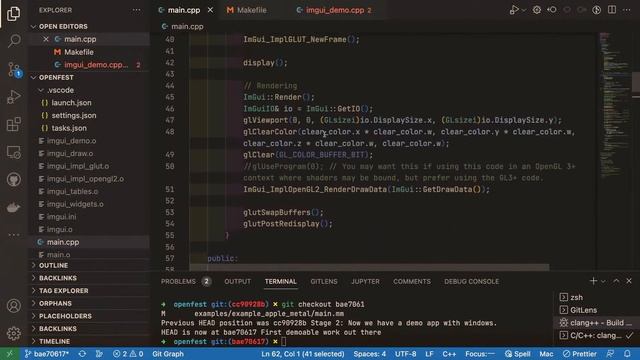Open new terminal profile dropdown
The width and height of the screenshot is (640, 360).
point(603,281)
